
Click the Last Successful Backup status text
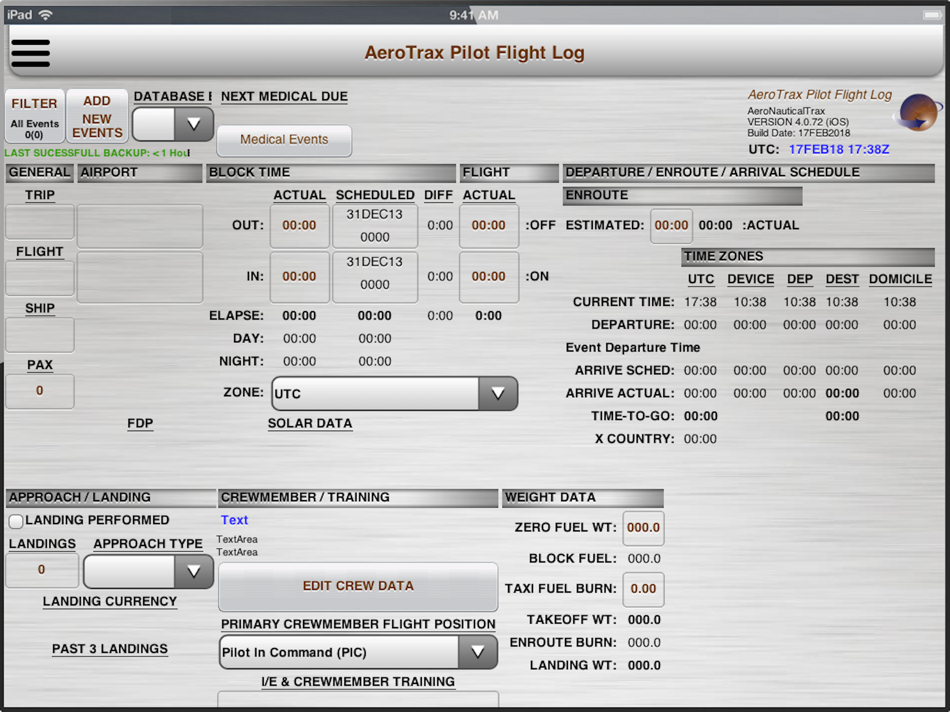(x=97, y=153)
